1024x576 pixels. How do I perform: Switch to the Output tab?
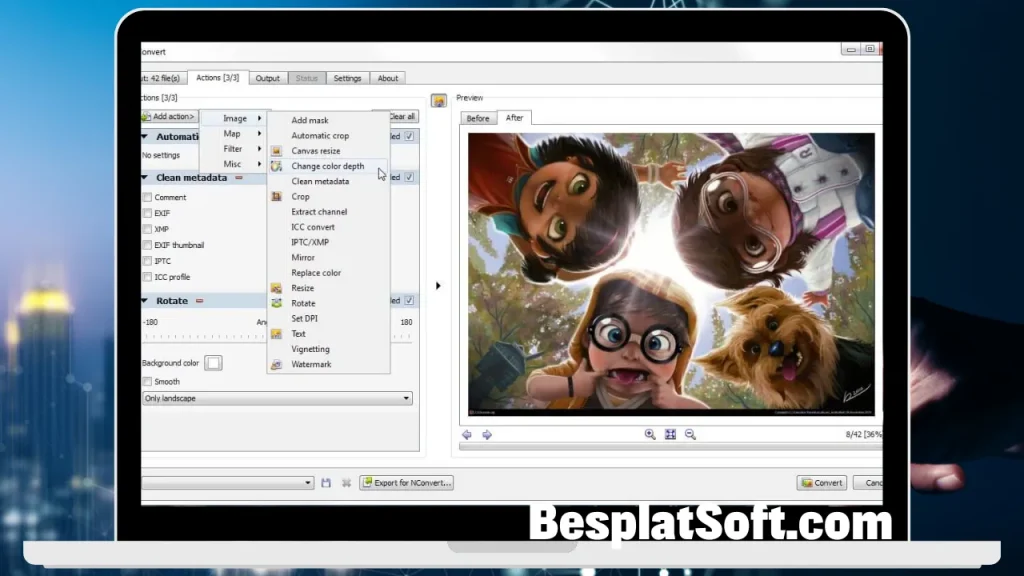pyautogui.click(x=266, y=77)
